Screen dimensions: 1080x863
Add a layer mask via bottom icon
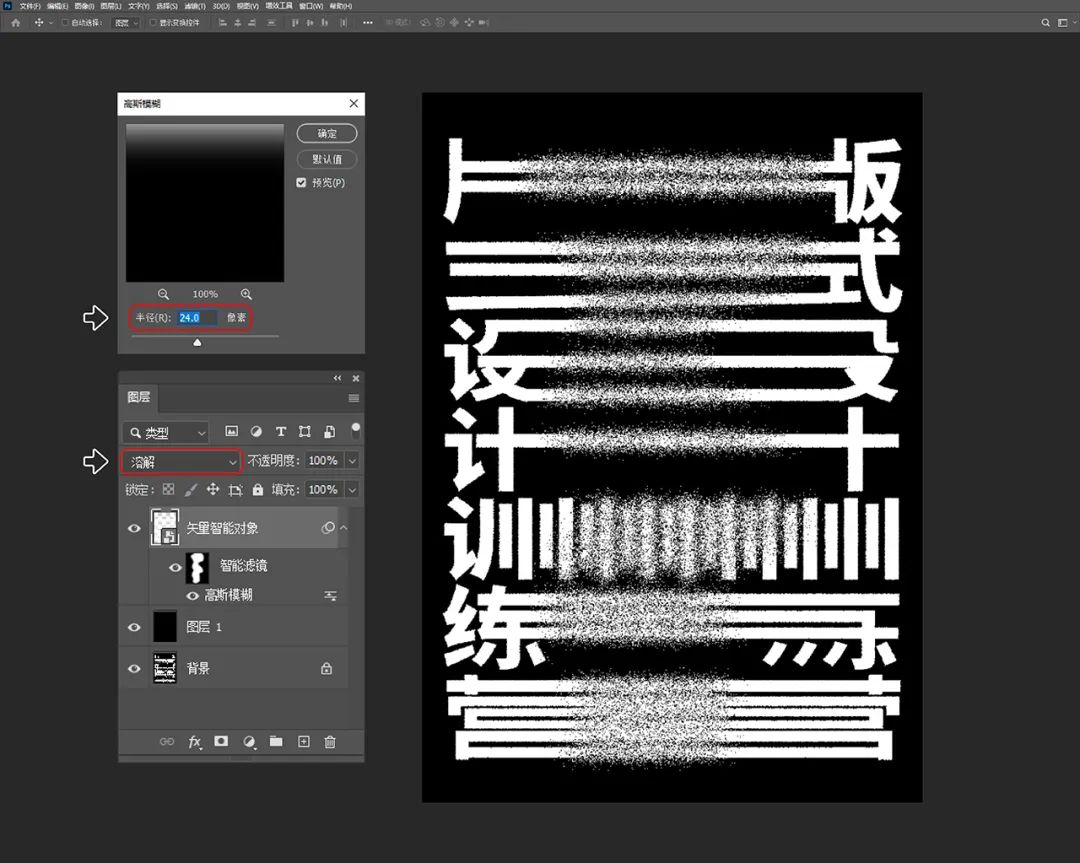click(222, 742)
